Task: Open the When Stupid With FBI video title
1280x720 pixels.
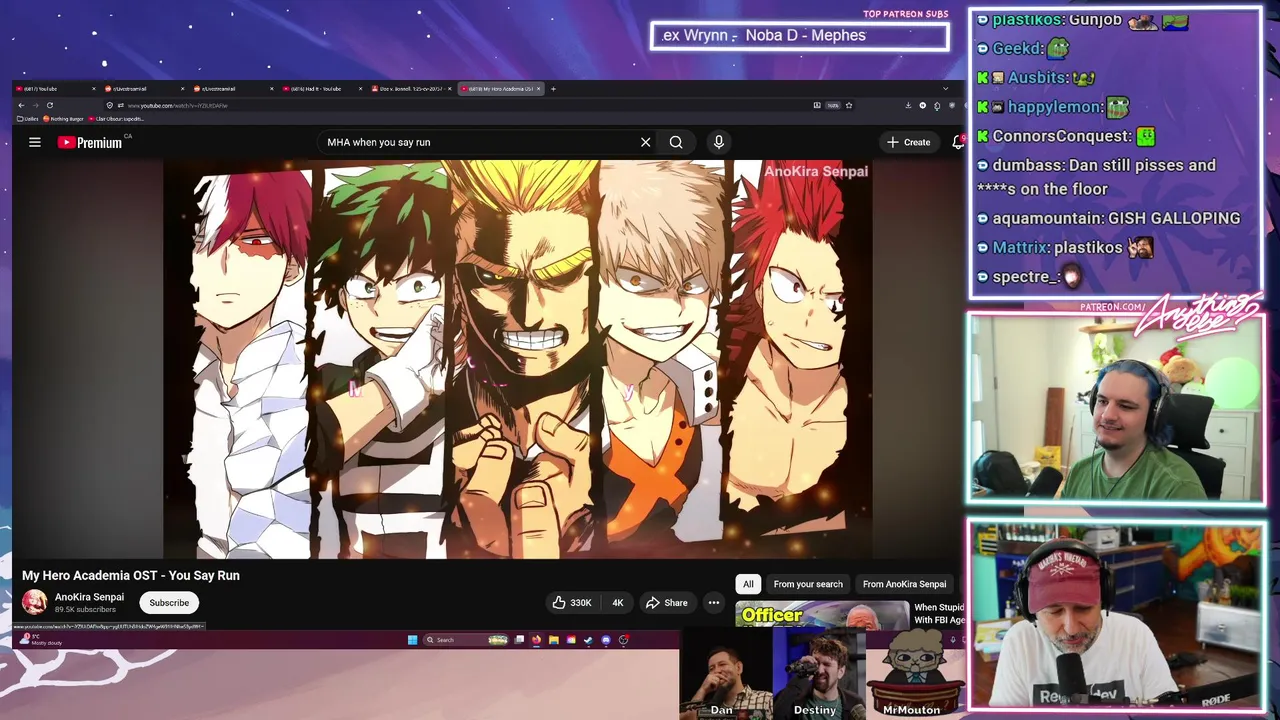Action: coord(939,613)
